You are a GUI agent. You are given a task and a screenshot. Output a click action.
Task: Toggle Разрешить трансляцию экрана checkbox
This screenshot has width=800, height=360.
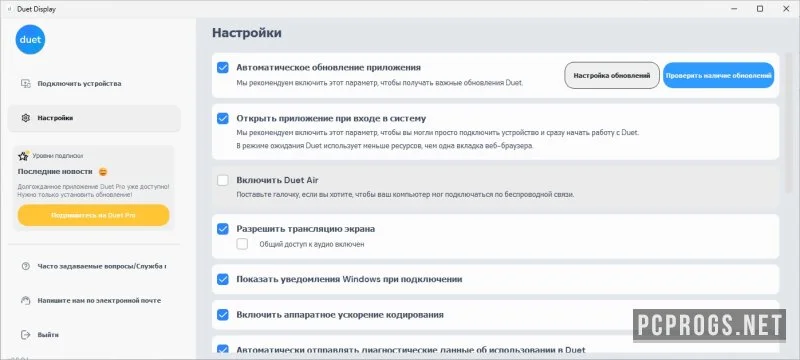pyautogui.click(x=222, y=229)
